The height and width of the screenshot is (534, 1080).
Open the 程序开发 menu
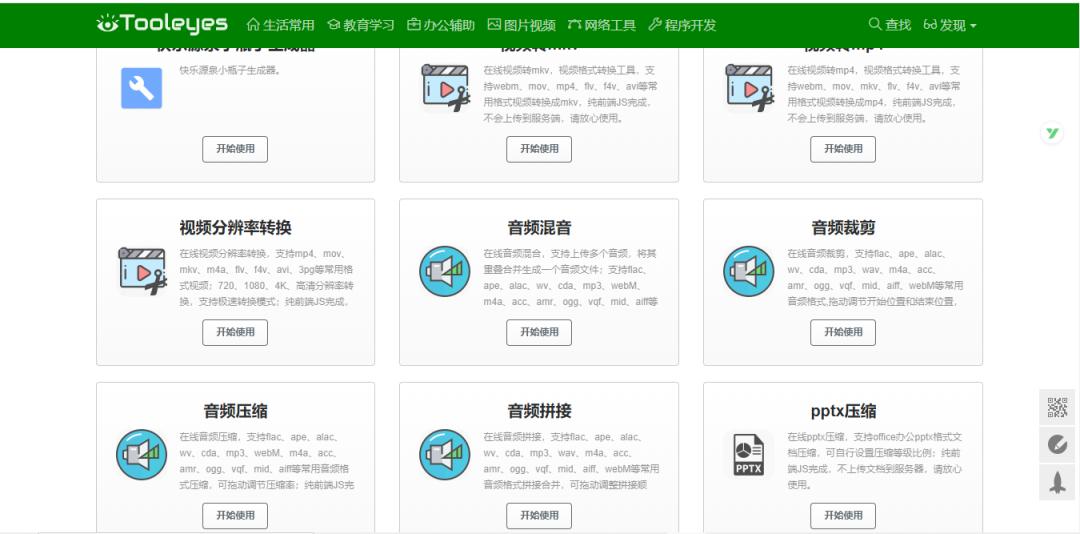[x=683, y=25]
